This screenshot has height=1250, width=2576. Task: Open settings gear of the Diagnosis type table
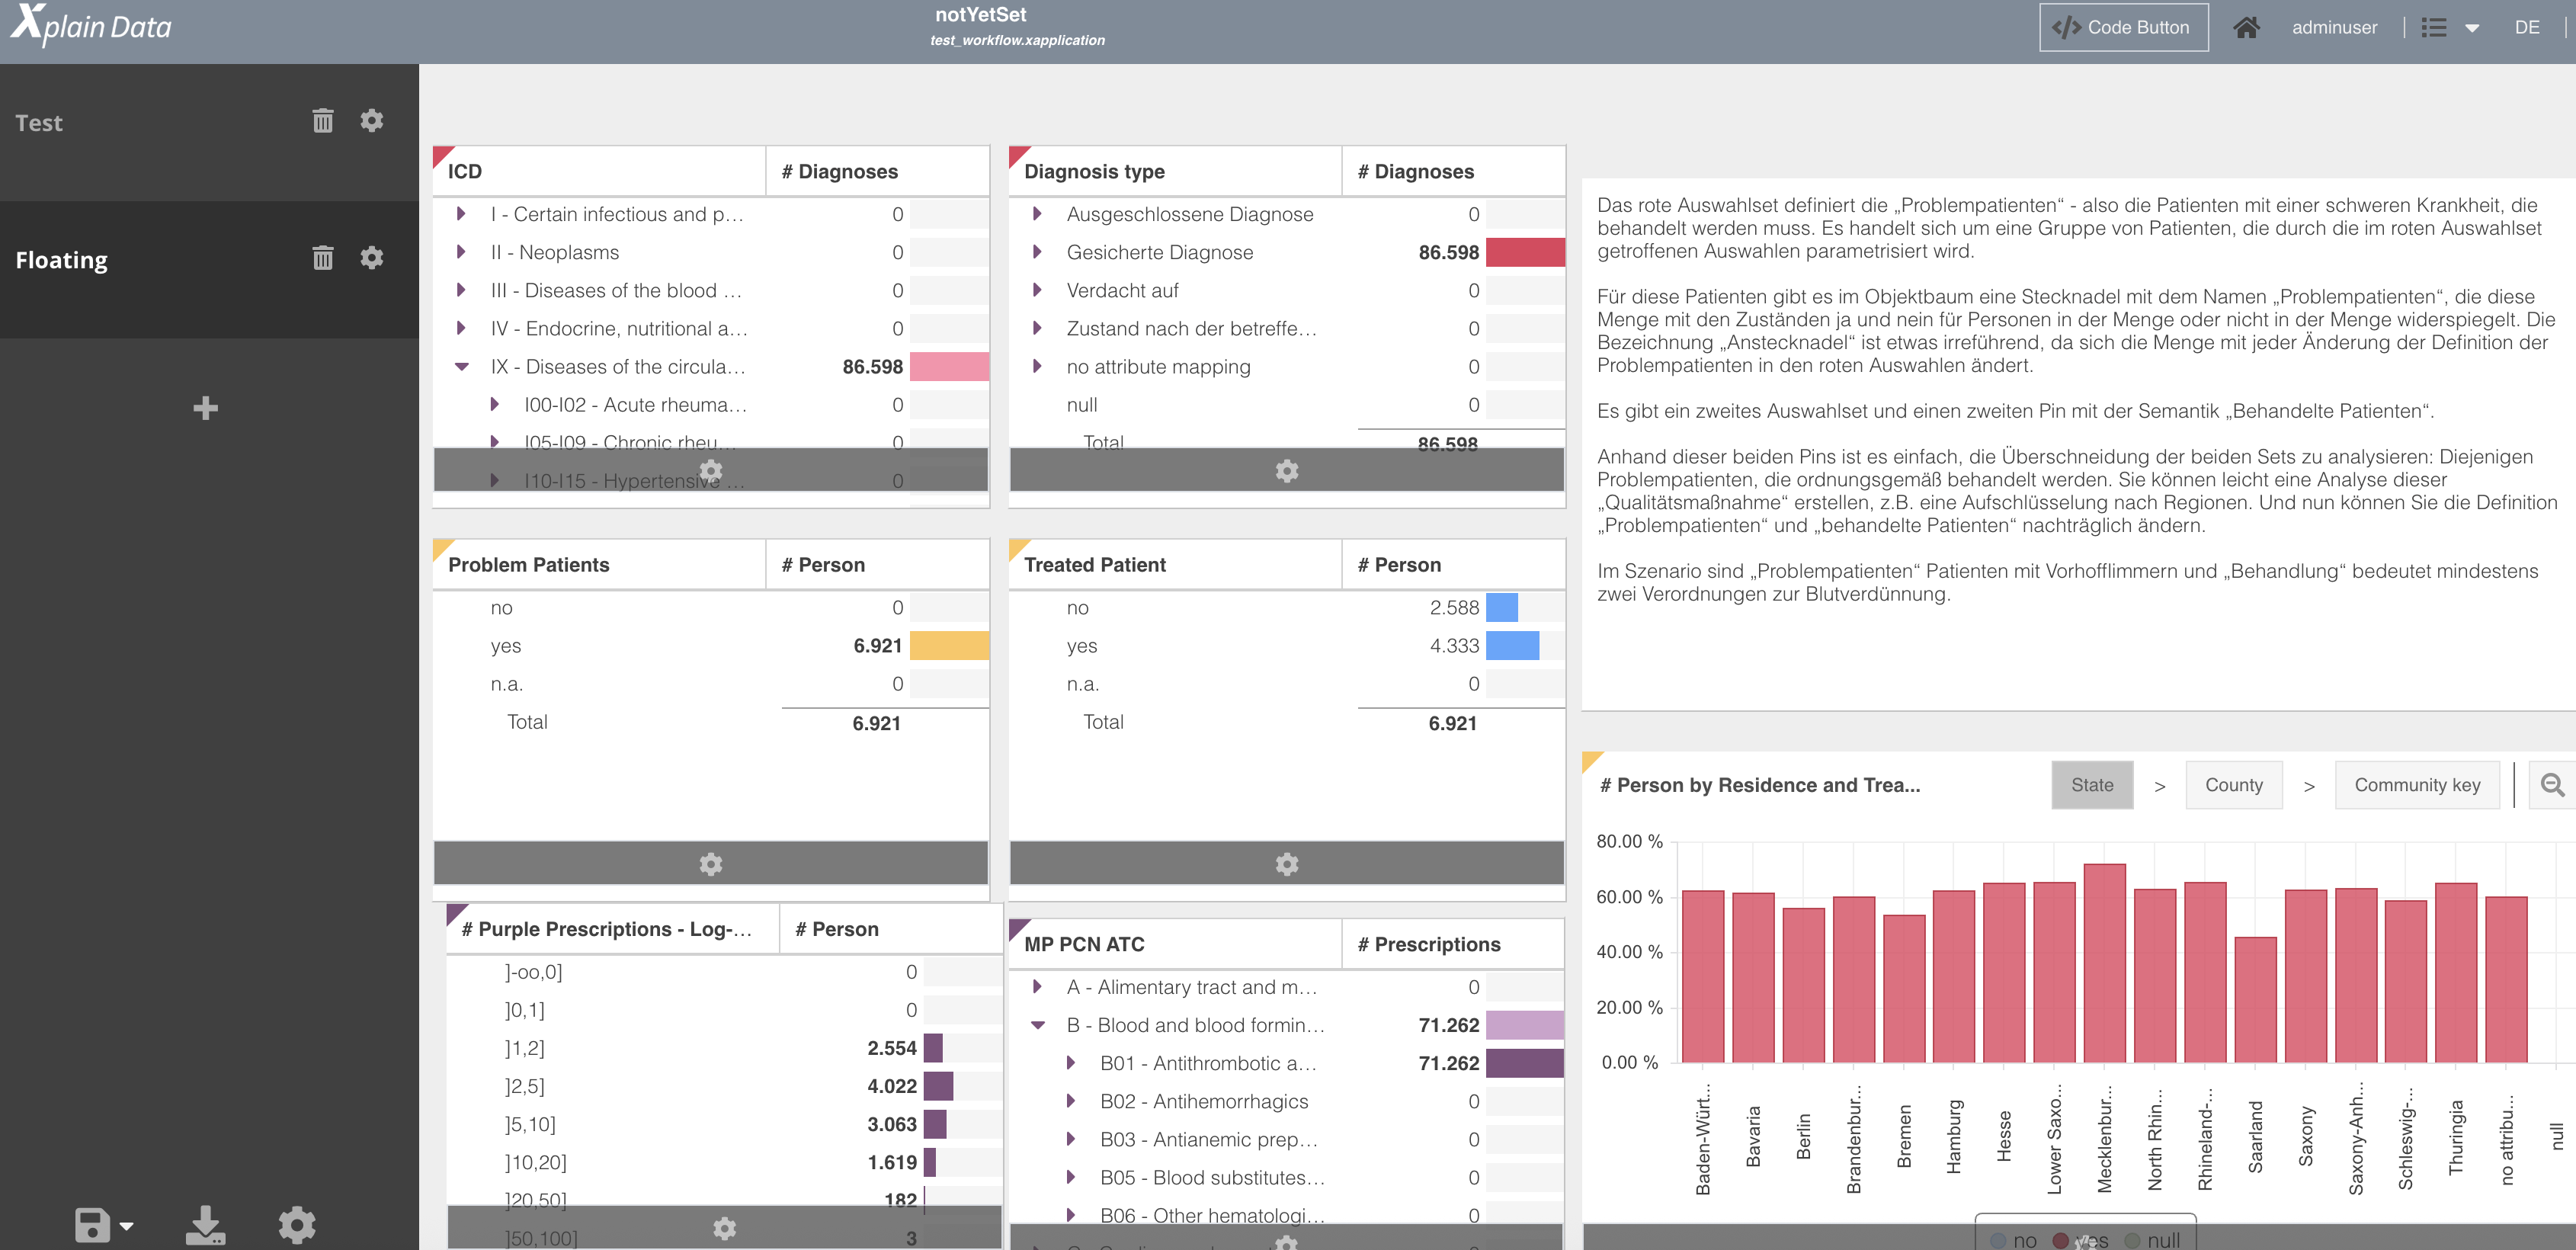coord(1287,470)
